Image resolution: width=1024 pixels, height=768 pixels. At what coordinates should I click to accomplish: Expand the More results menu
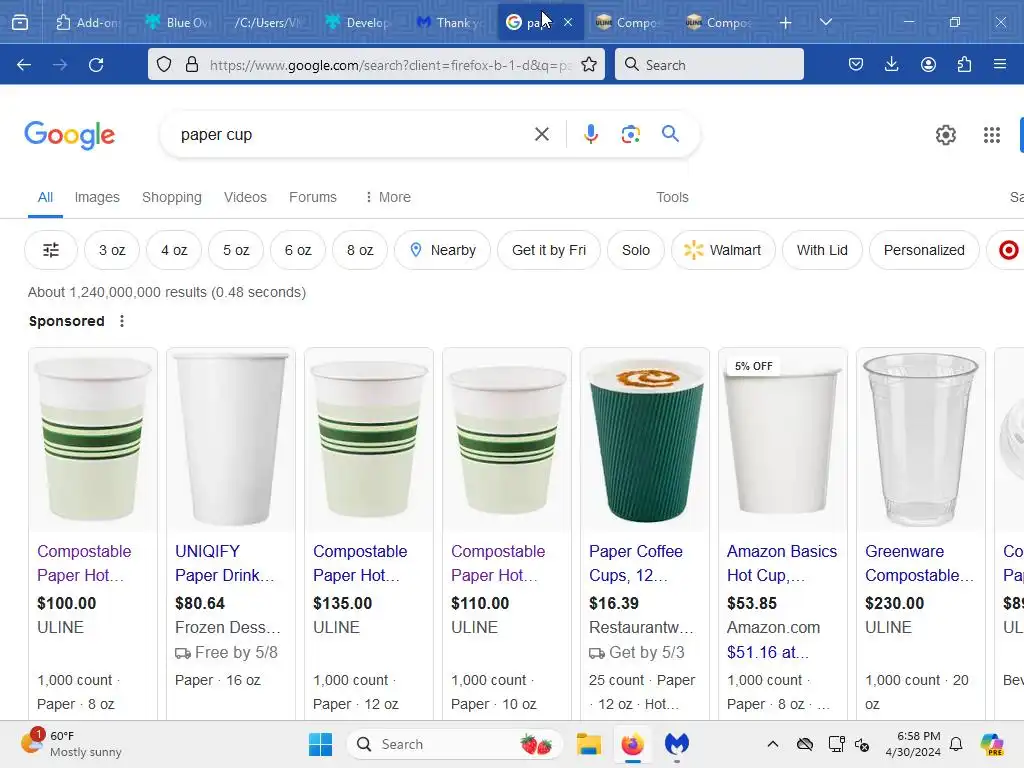[388, 197]
